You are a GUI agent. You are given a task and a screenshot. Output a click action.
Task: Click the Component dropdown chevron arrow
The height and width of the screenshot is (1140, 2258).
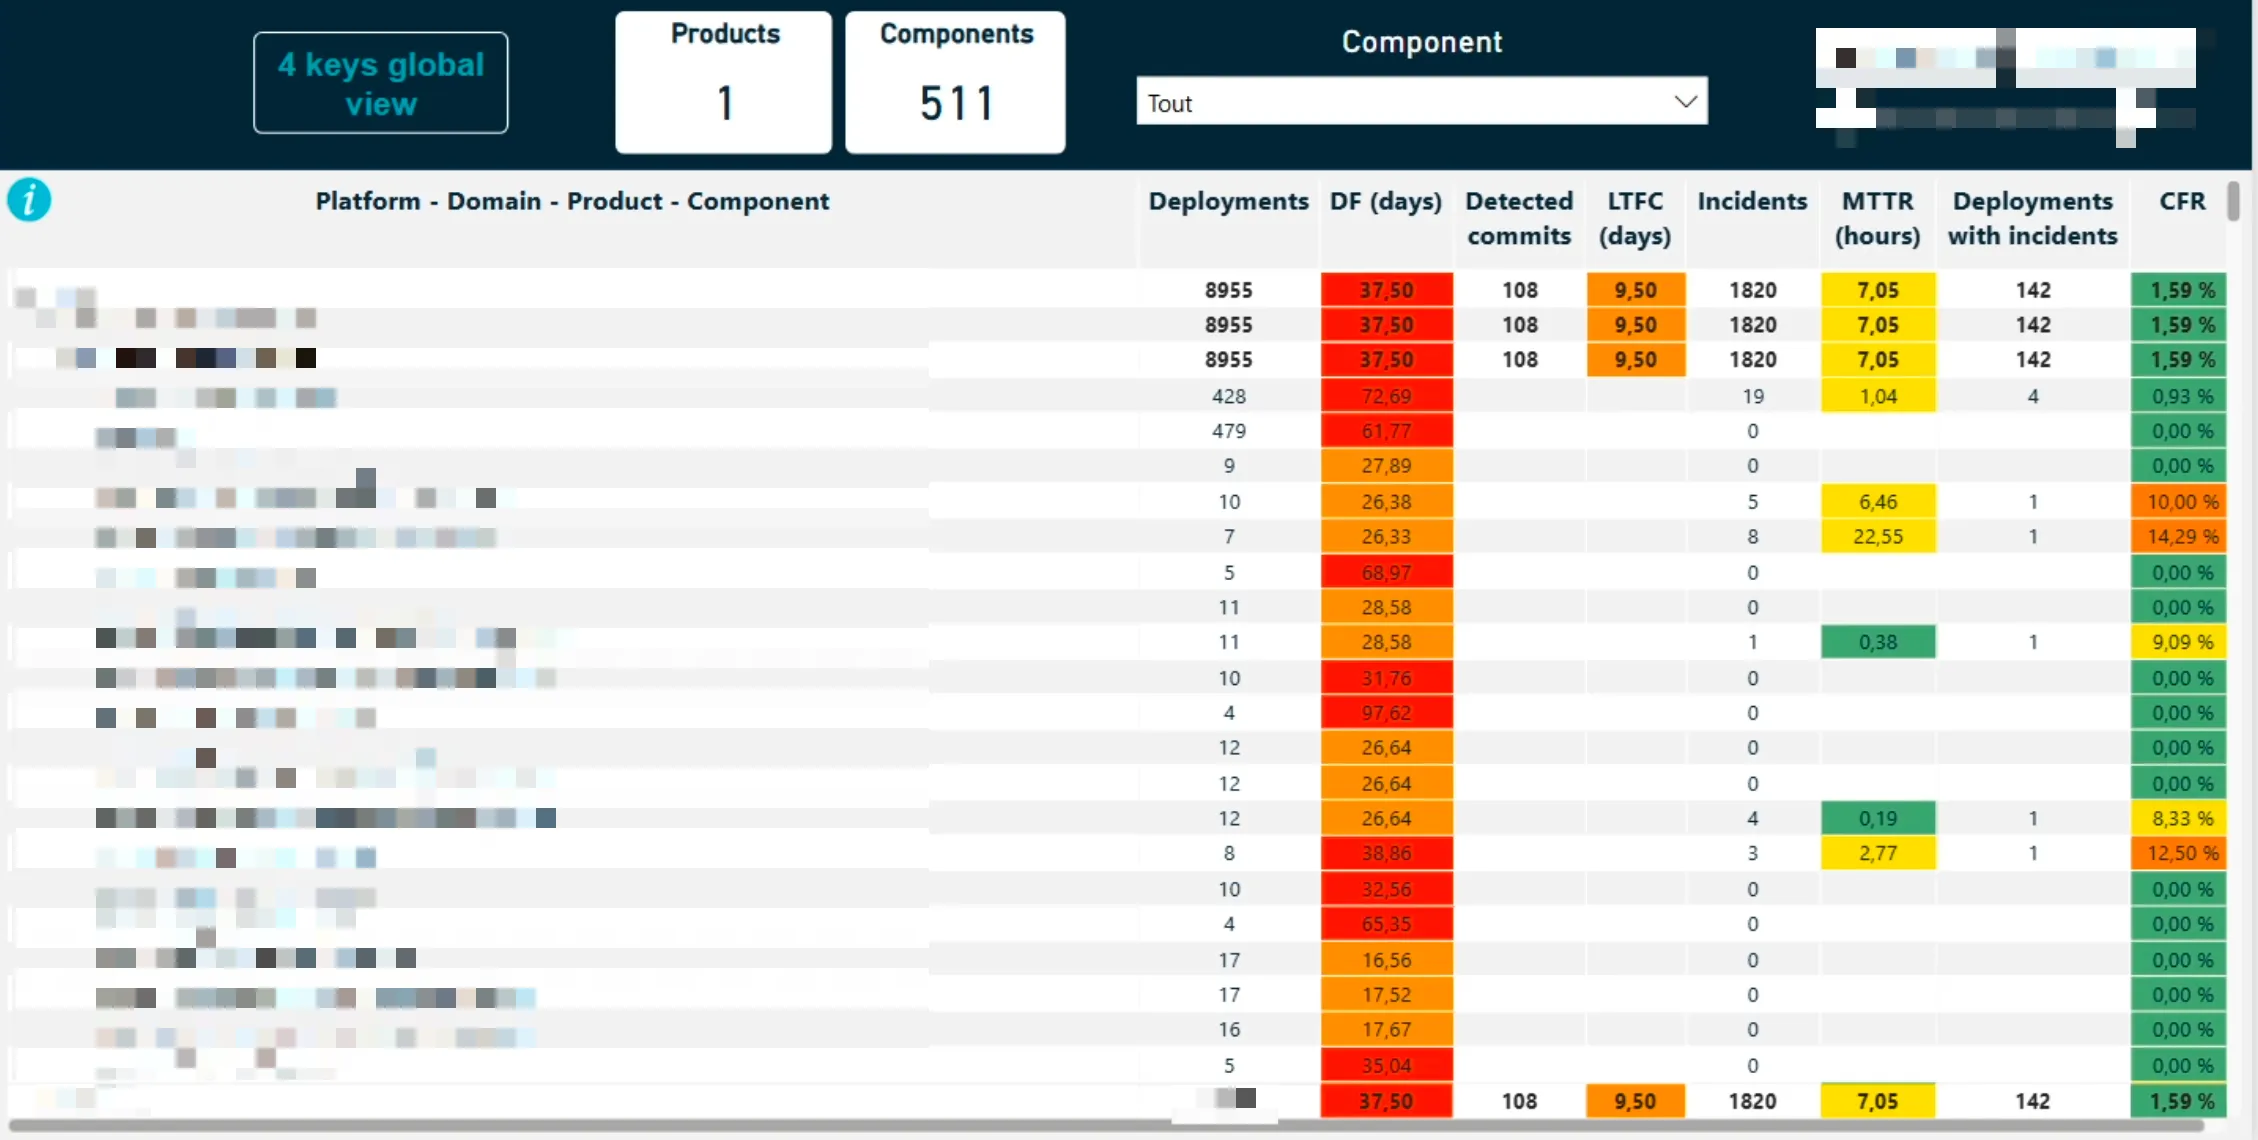point(1686,102)
